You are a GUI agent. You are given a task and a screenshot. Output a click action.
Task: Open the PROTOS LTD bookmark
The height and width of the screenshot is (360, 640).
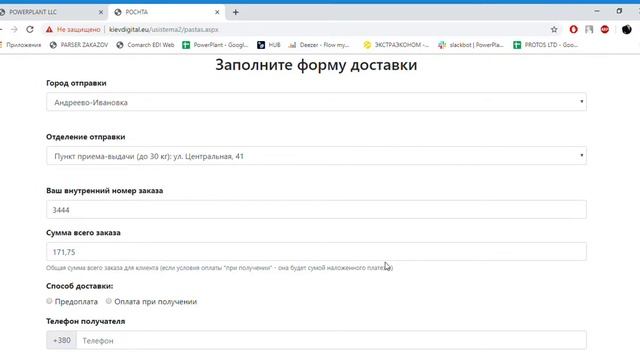546,45
